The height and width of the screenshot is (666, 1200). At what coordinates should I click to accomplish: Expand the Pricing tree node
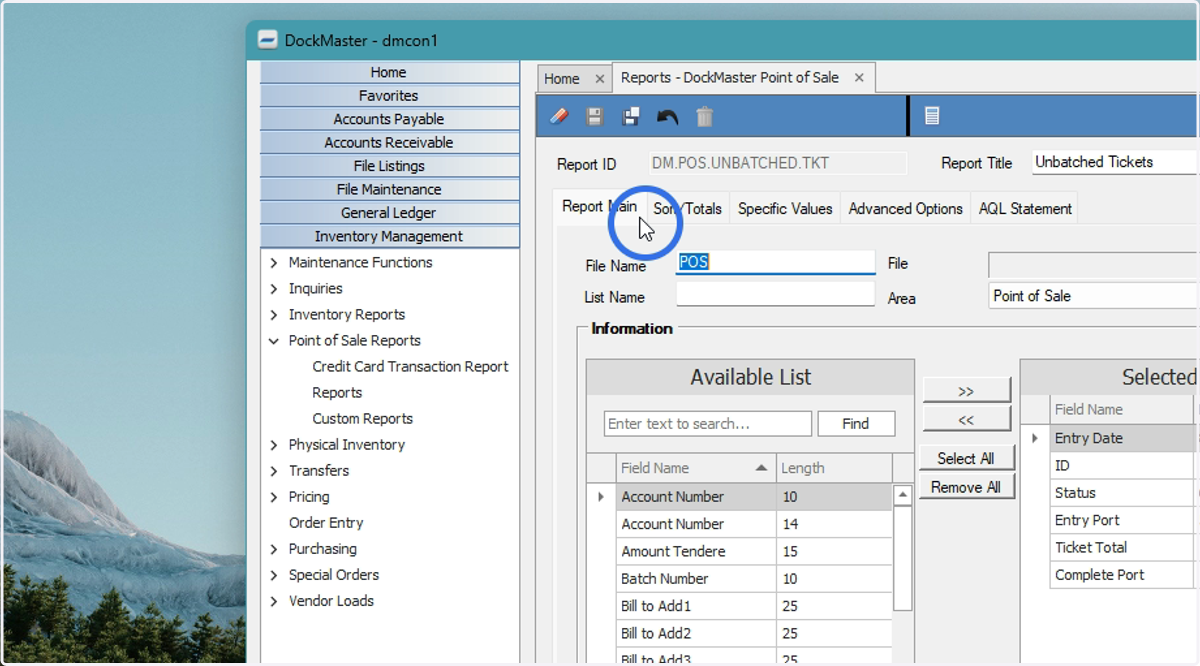[274, 497]
